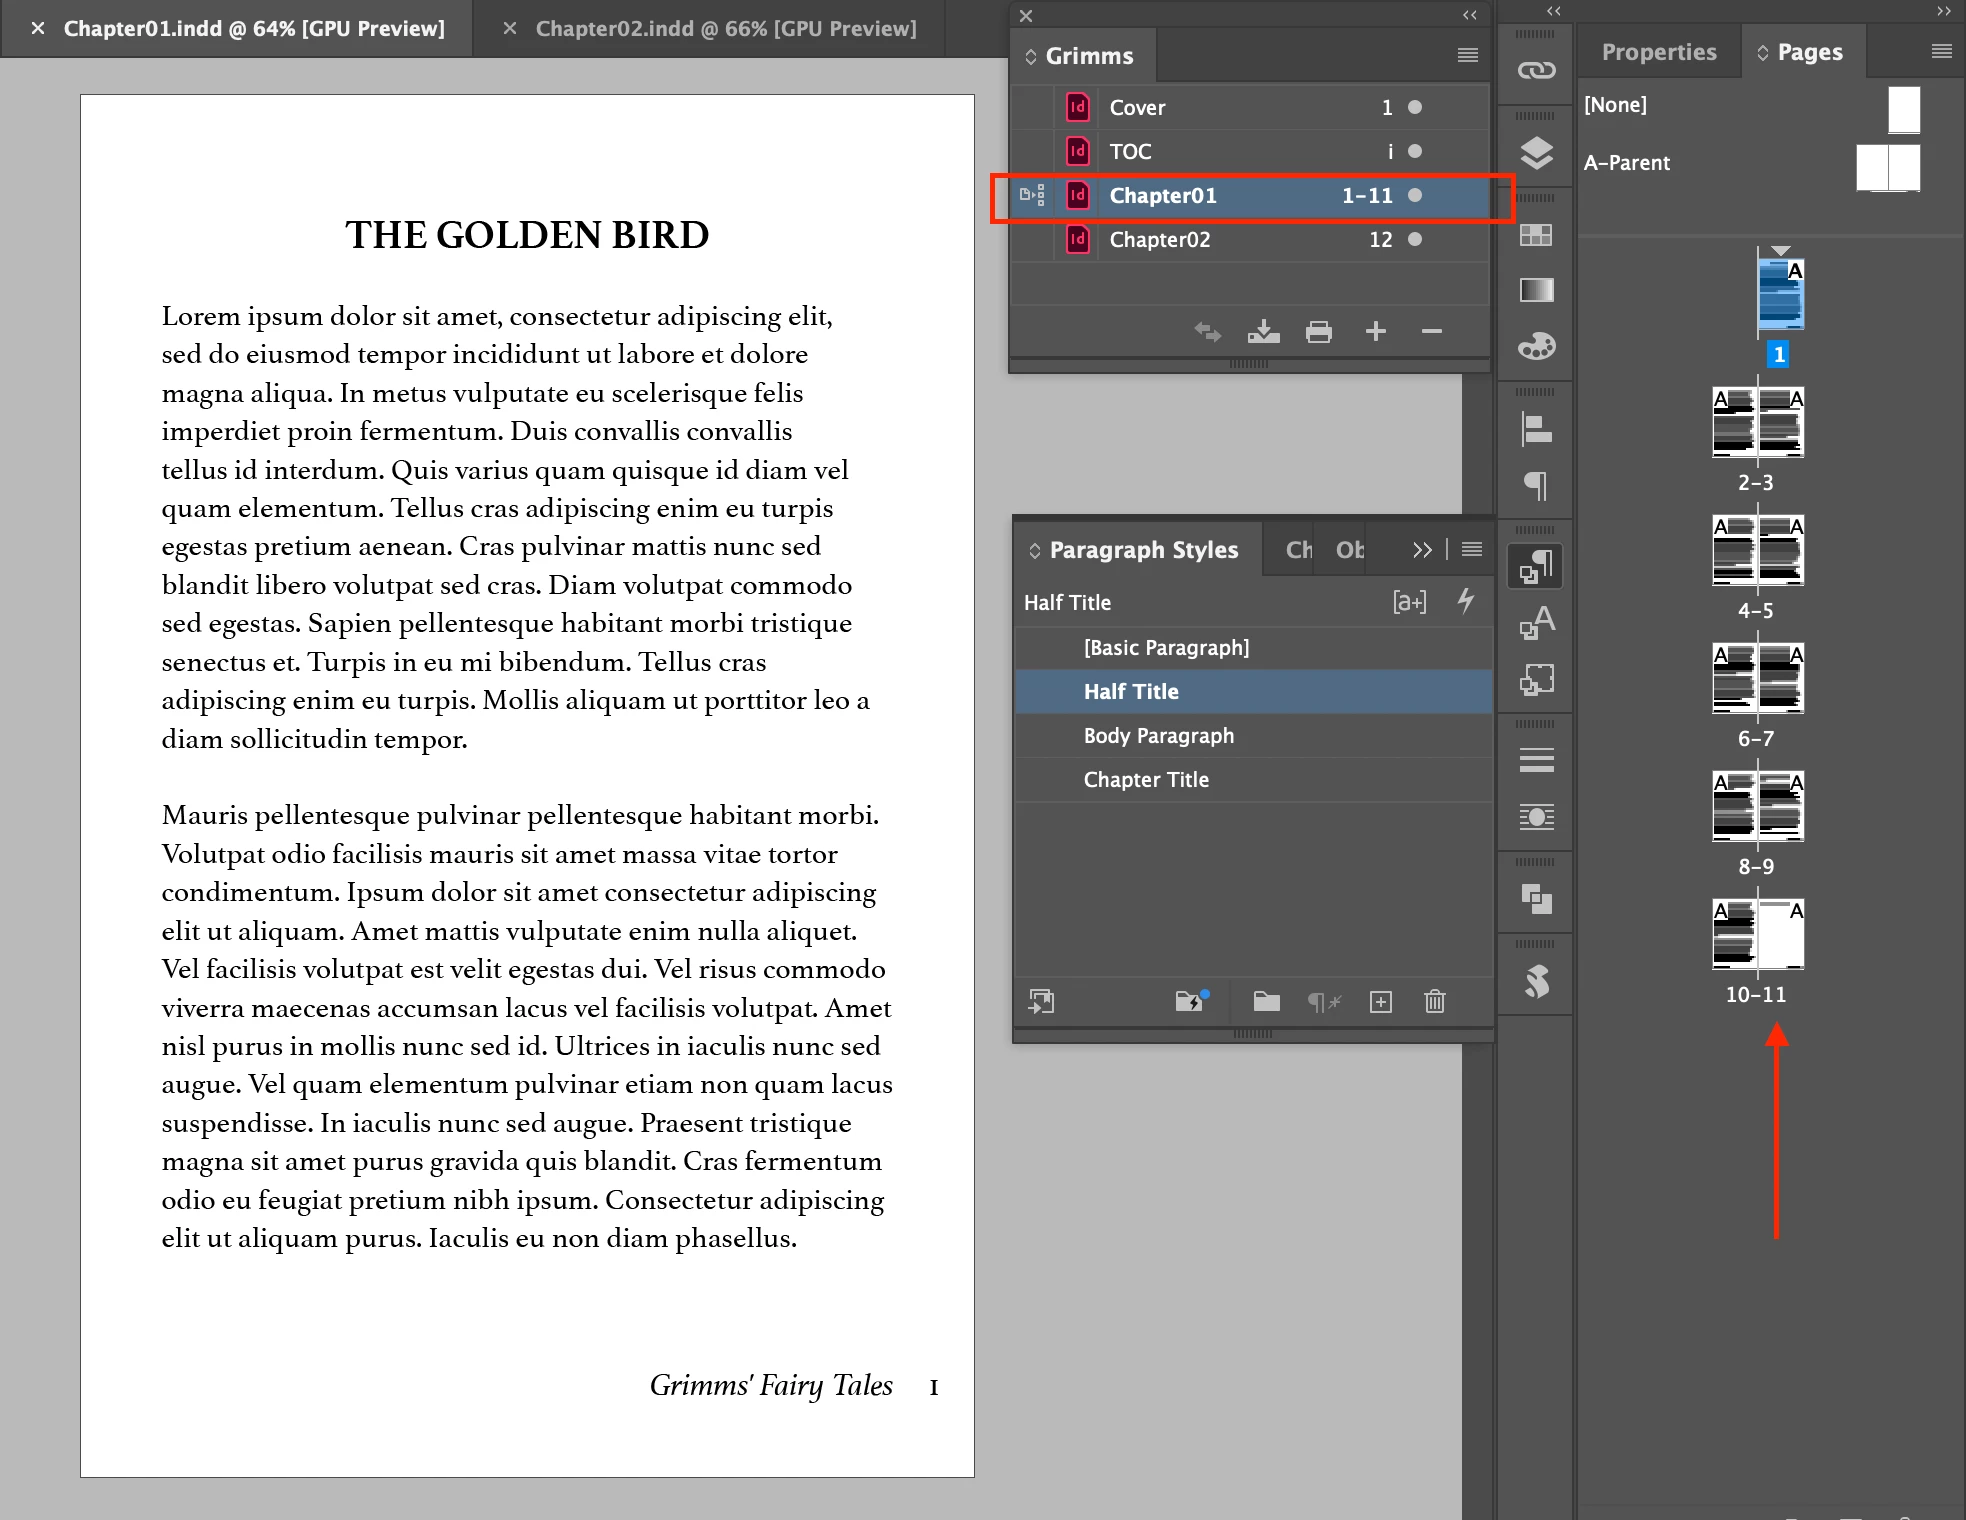Click the Print Book icon
1966x1520 pixels.
(1319, 332)
